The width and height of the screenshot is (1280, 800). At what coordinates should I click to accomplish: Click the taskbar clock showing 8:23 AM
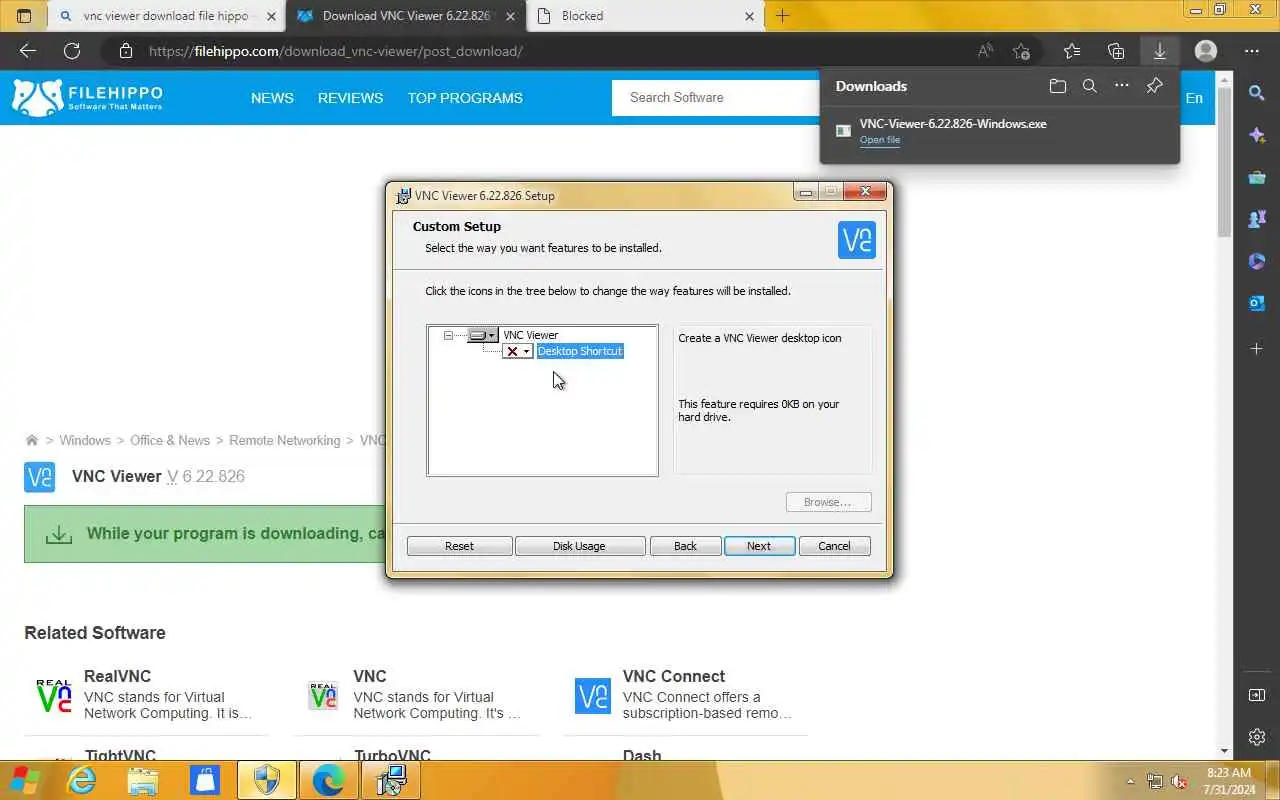pyautogui.click(x=1229, y=781)
